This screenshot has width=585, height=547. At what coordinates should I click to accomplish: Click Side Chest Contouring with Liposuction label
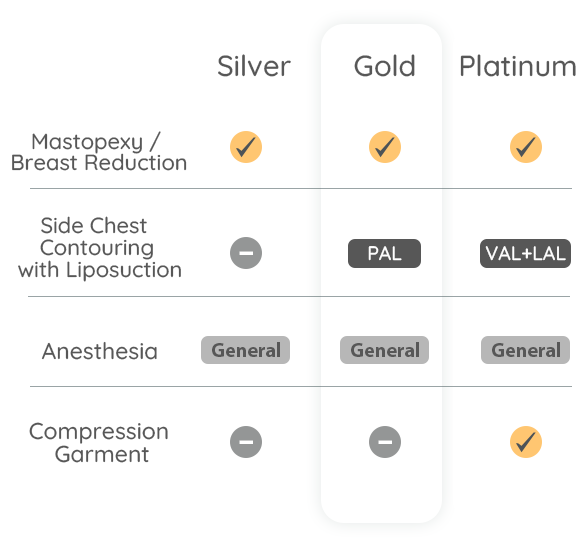tap(100, 248)
